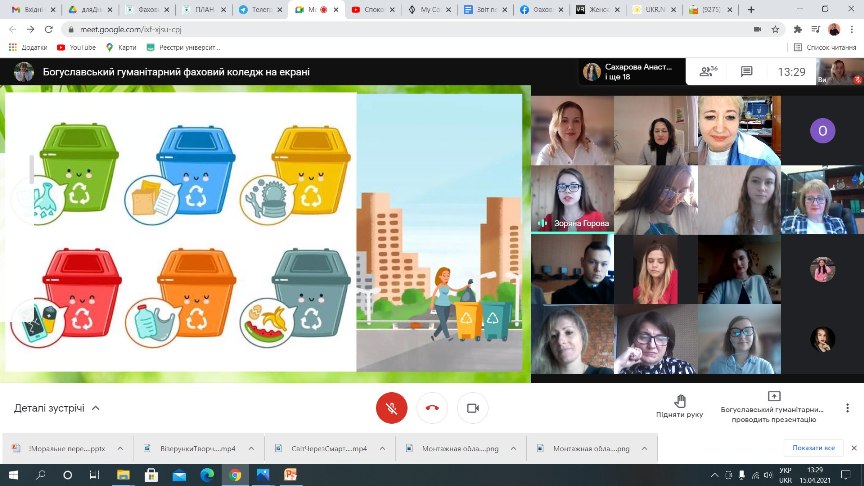The width and height of the screenshot is (864, 486).
Task: Open the Карти bookmark
Action: [x=120, y=46]
